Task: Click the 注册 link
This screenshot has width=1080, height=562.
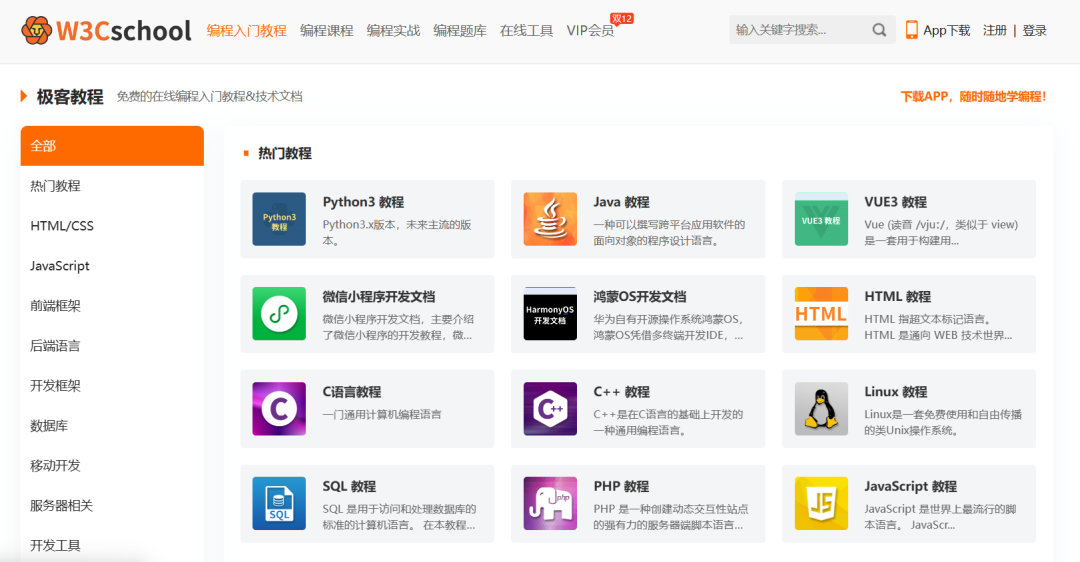Action: tap(995, 30)
